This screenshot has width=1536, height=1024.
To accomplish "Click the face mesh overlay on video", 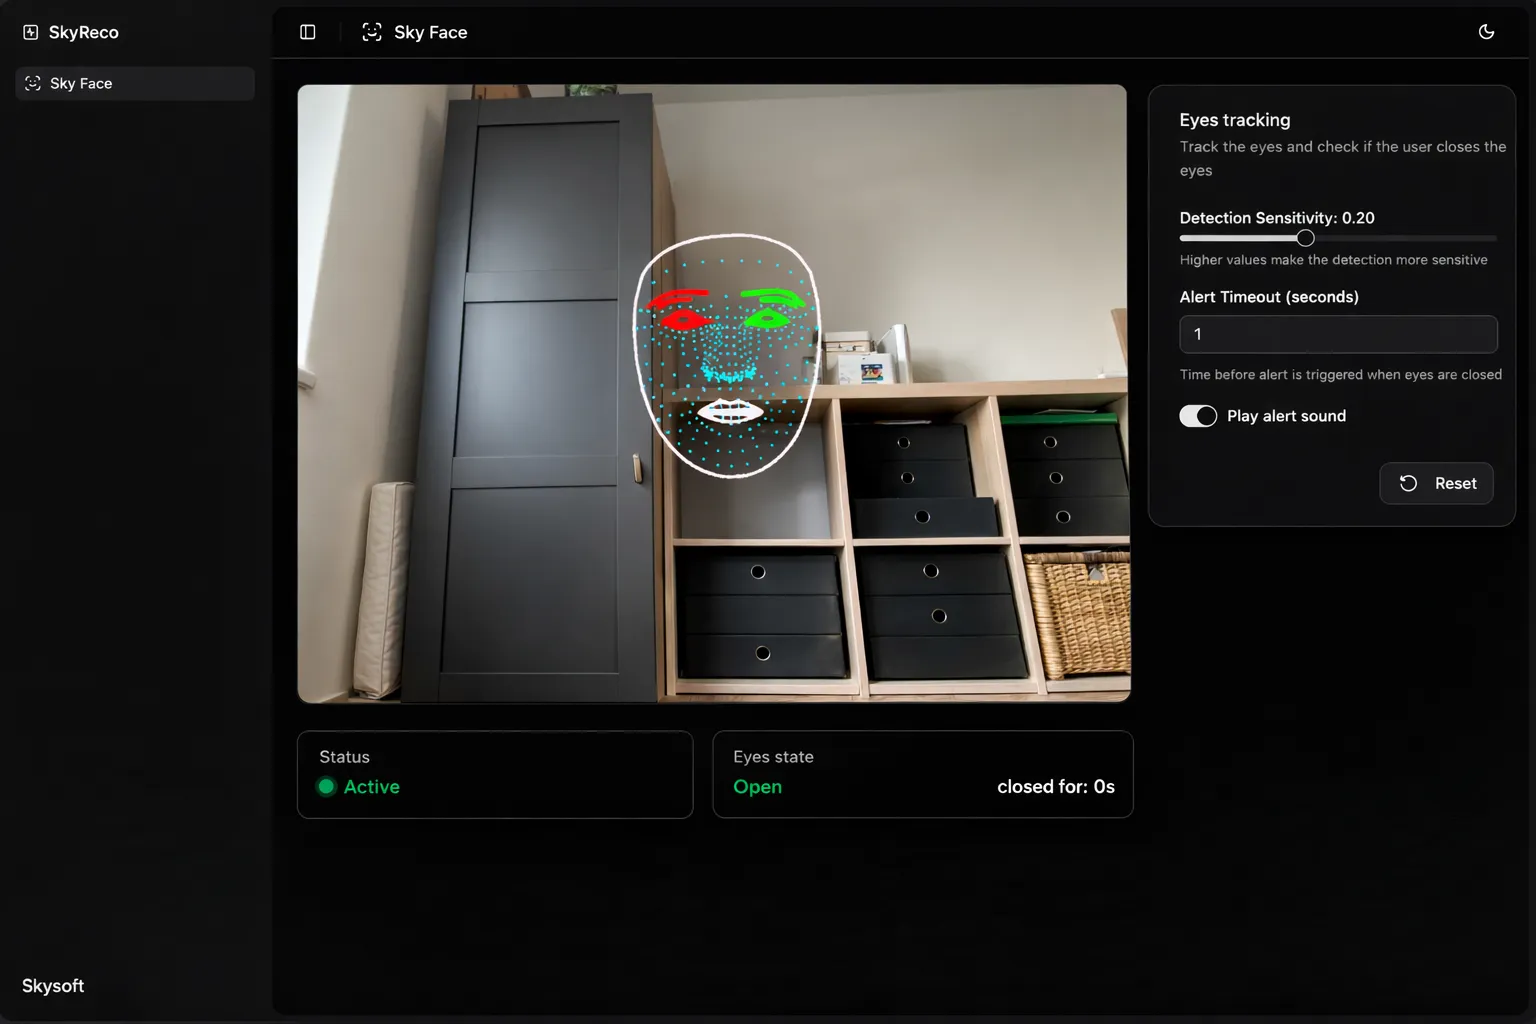I will pyautogui.click(x=728, y=356).
